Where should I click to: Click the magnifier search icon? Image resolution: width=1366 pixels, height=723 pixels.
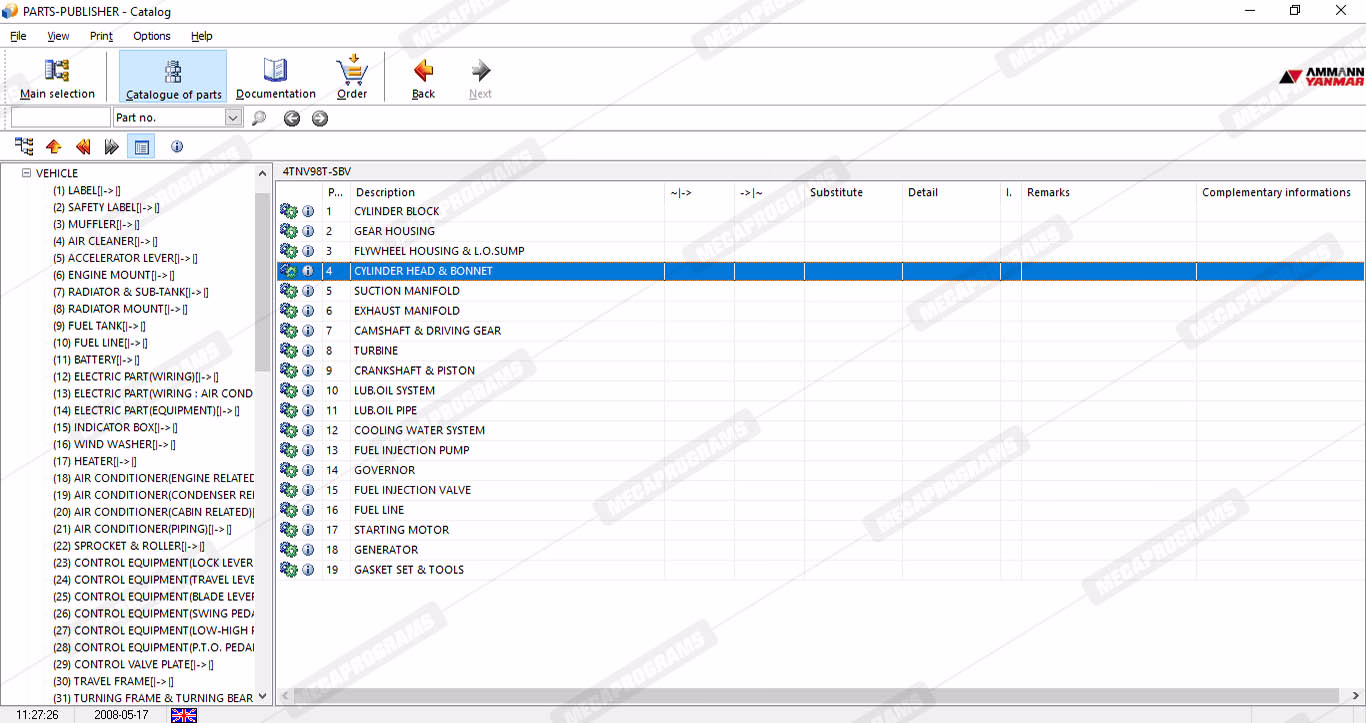click(259, 118)
